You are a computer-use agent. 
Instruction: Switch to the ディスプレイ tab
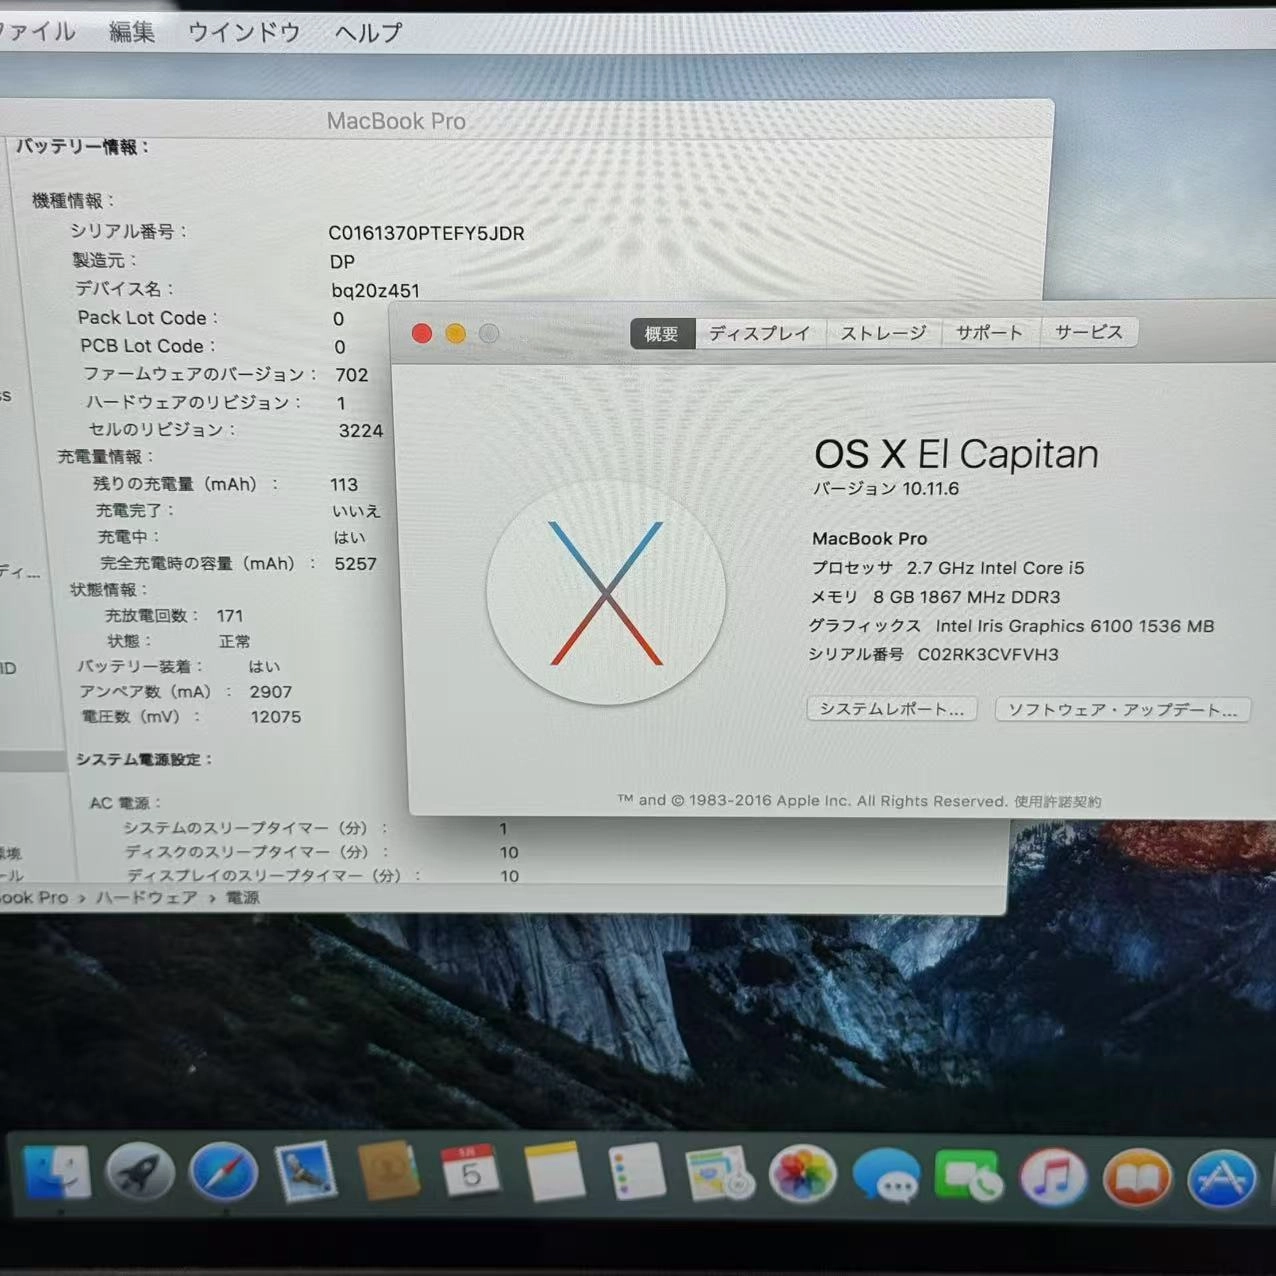pyautogui.click(x=760, y=333)
